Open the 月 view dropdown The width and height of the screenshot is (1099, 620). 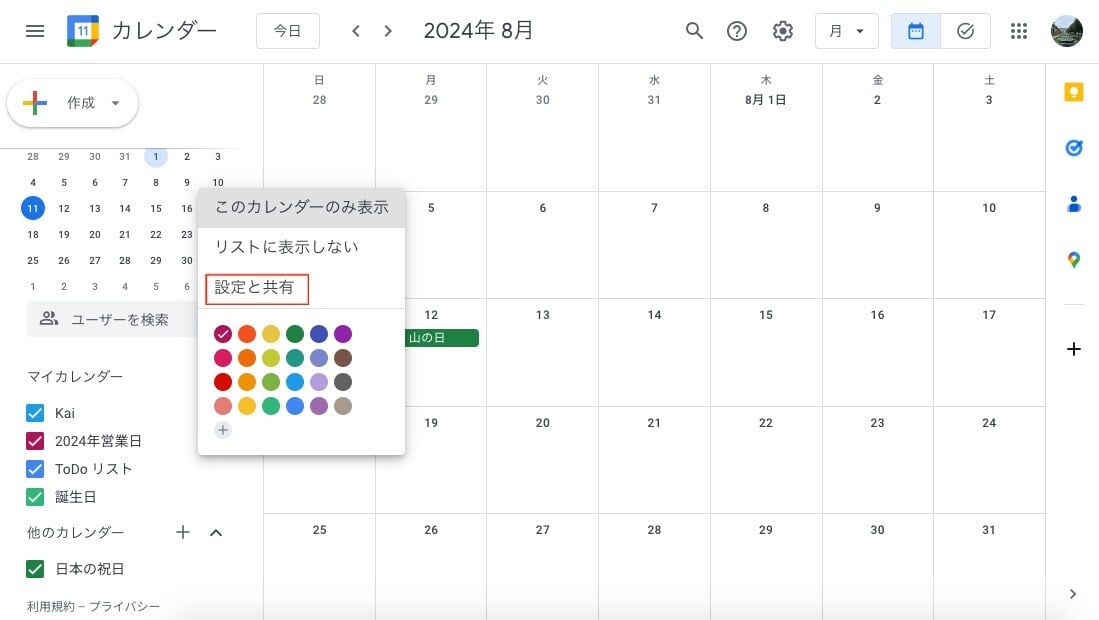[846, 31]
